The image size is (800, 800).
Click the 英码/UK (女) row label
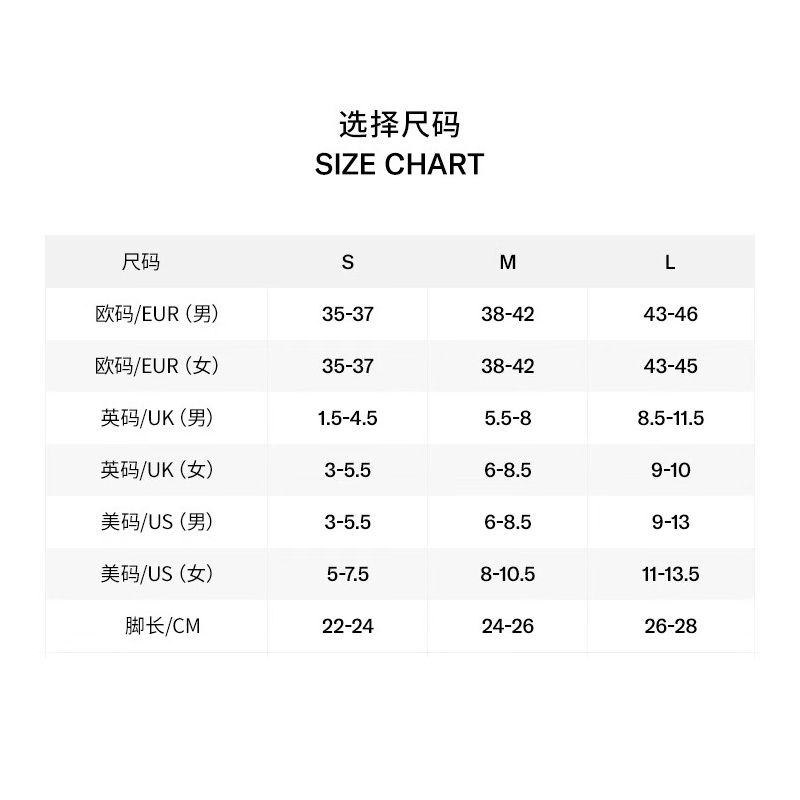pyautogui.click(x=157, y=470)
